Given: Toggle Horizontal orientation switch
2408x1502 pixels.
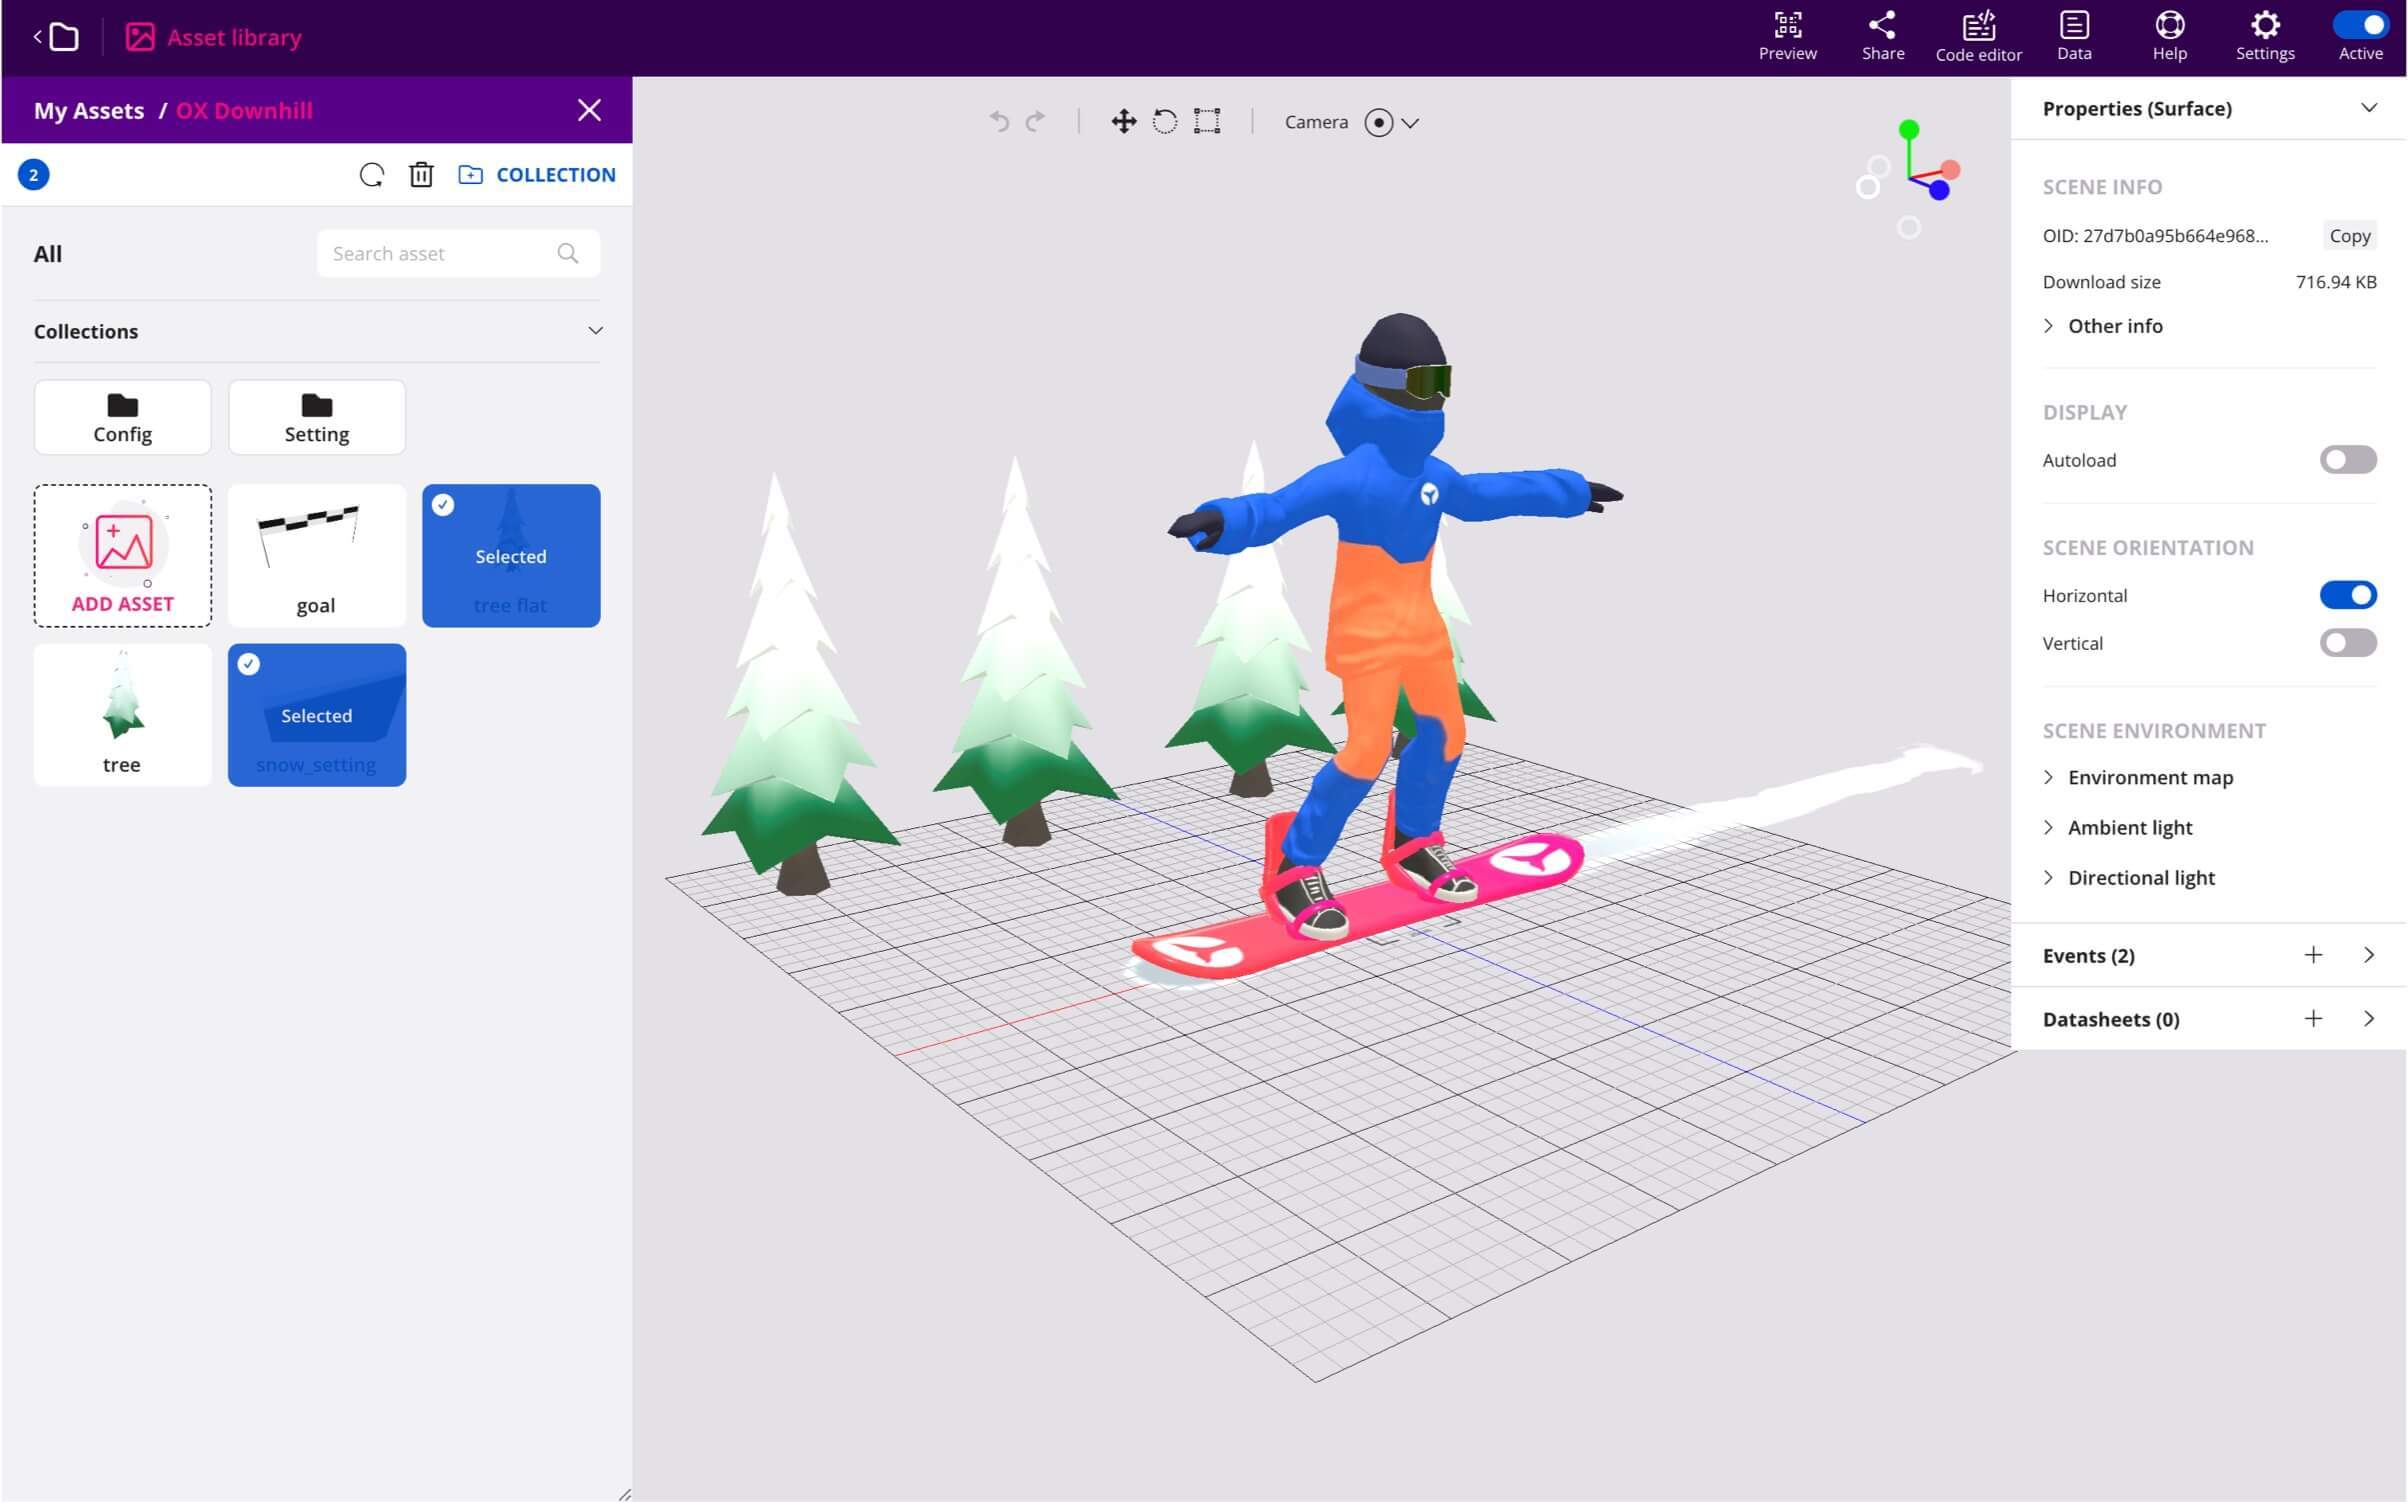Looking at the screenshot, I should point(2348,595).
